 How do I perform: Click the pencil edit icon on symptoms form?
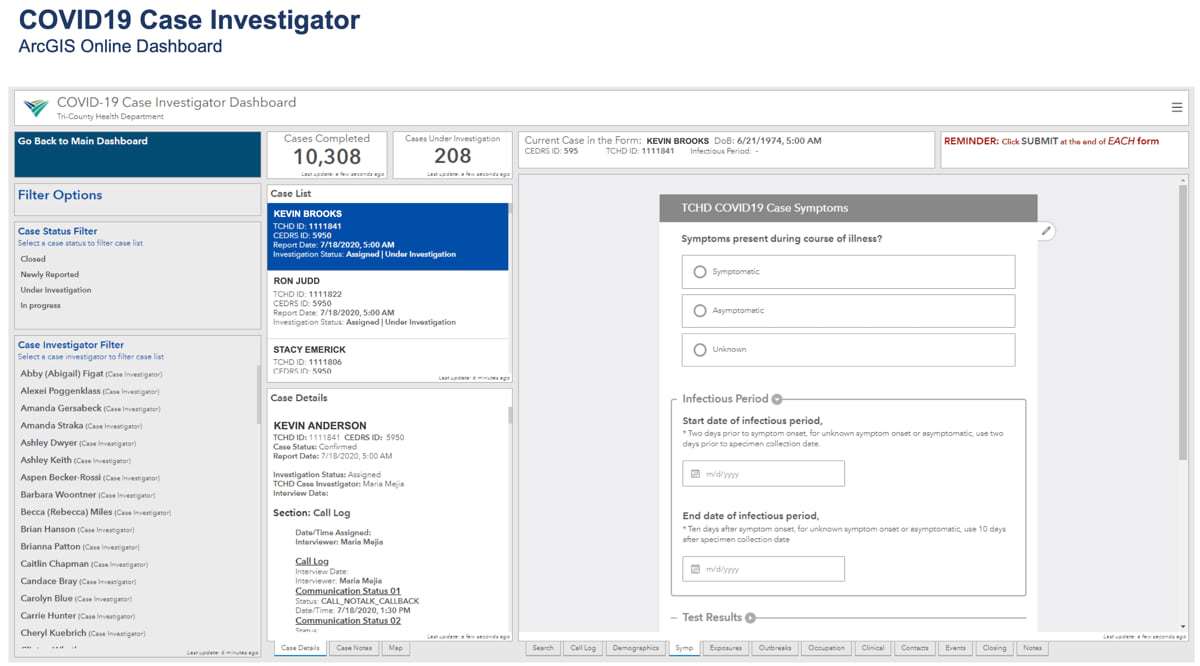pyautogui.click(x=1046, y=231)
